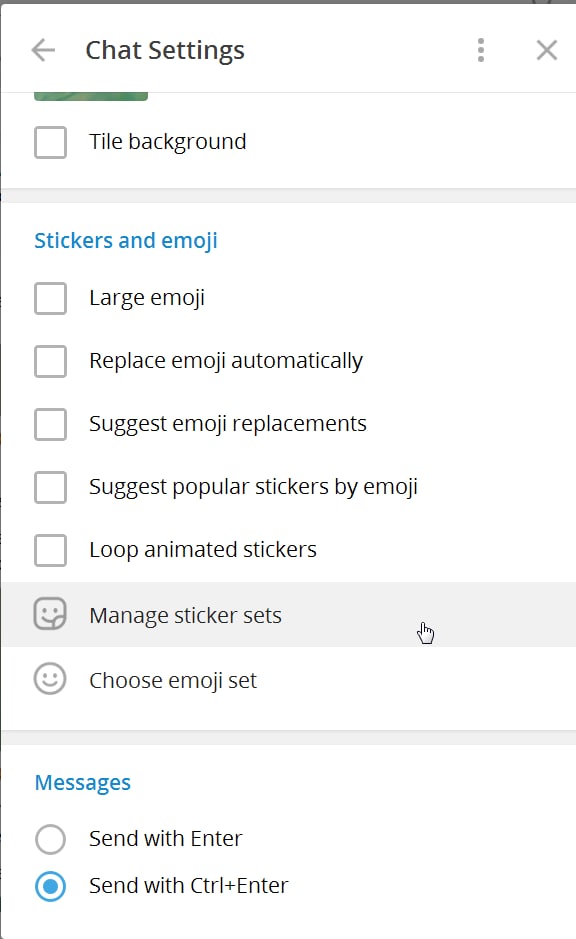Turn on Loop animated stickers

(50, 550)
